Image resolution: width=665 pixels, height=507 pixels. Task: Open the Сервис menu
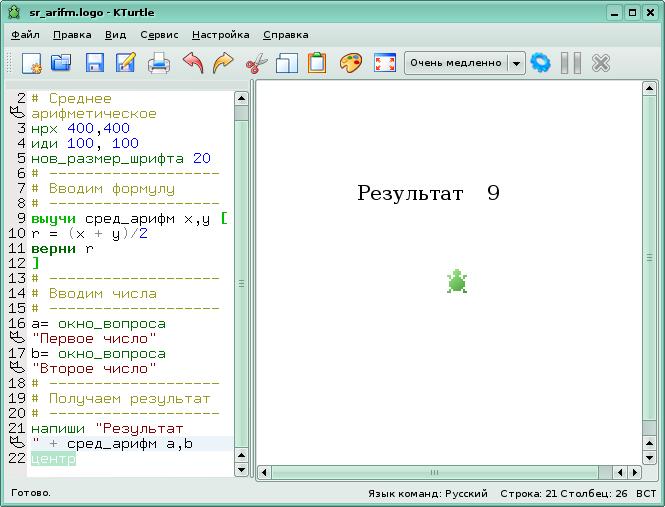click(159, 34)
